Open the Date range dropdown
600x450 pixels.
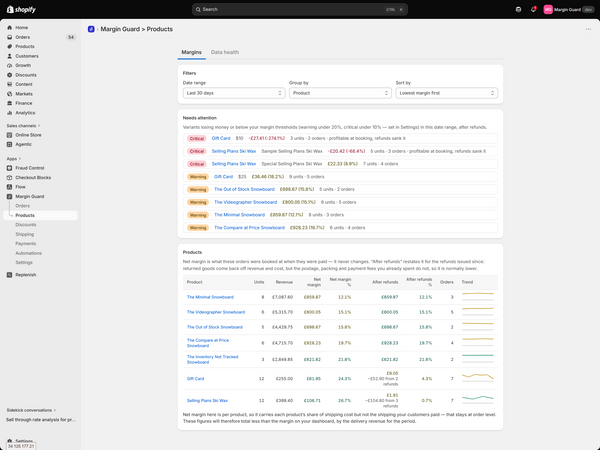tap(234, 93)
